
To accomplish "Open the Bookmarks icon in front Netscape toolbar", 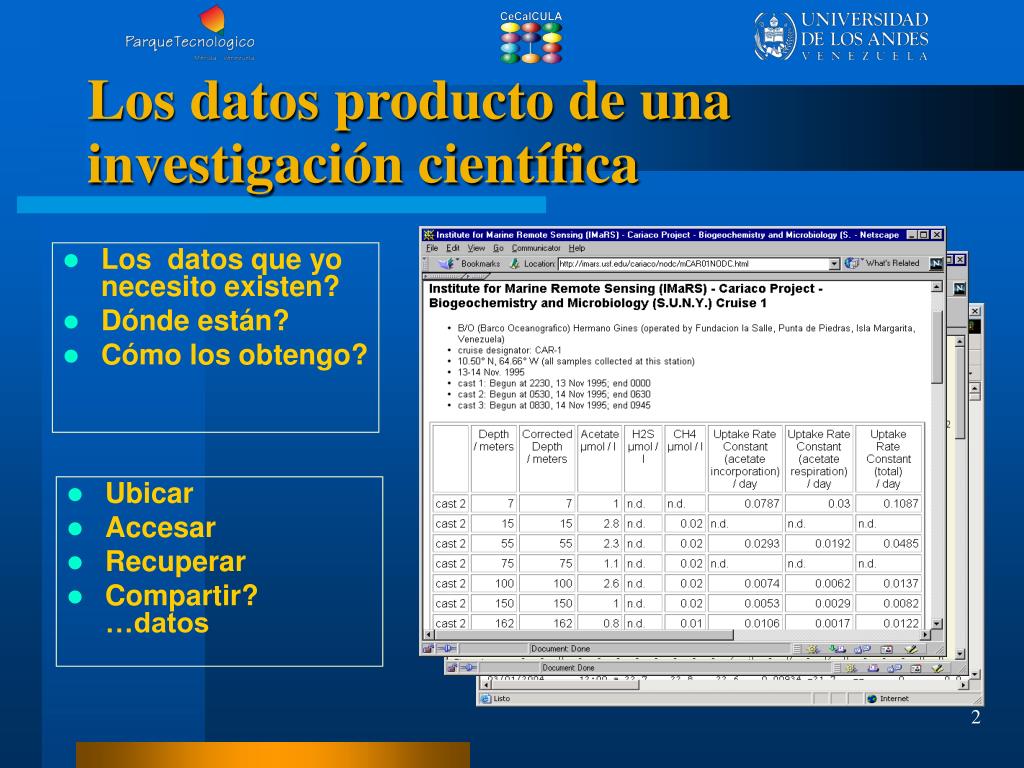I will [x=447, y=263].
